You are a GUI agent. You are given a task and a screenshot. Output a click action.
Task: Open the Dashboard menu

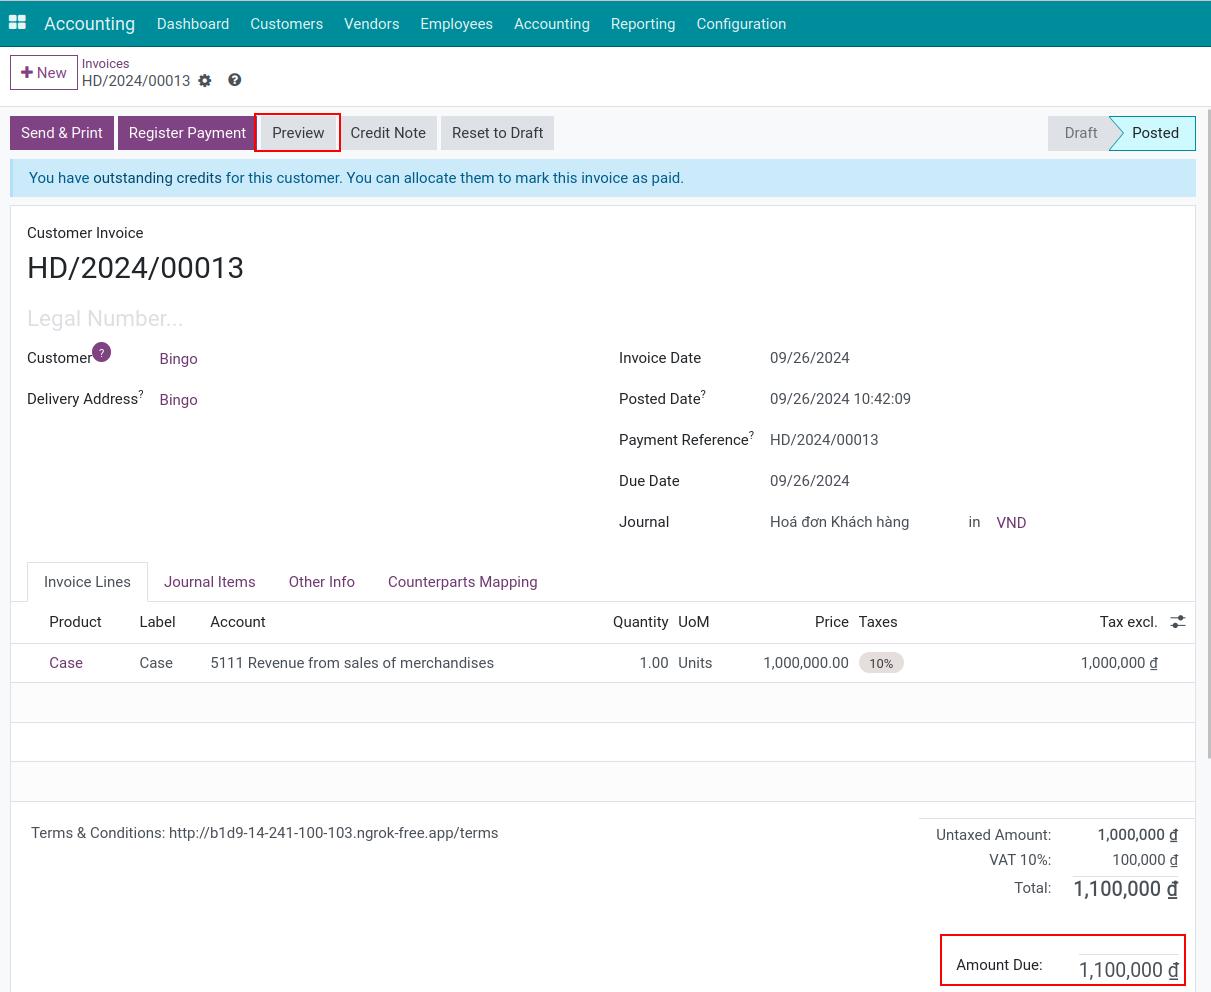tap(193, 23)
